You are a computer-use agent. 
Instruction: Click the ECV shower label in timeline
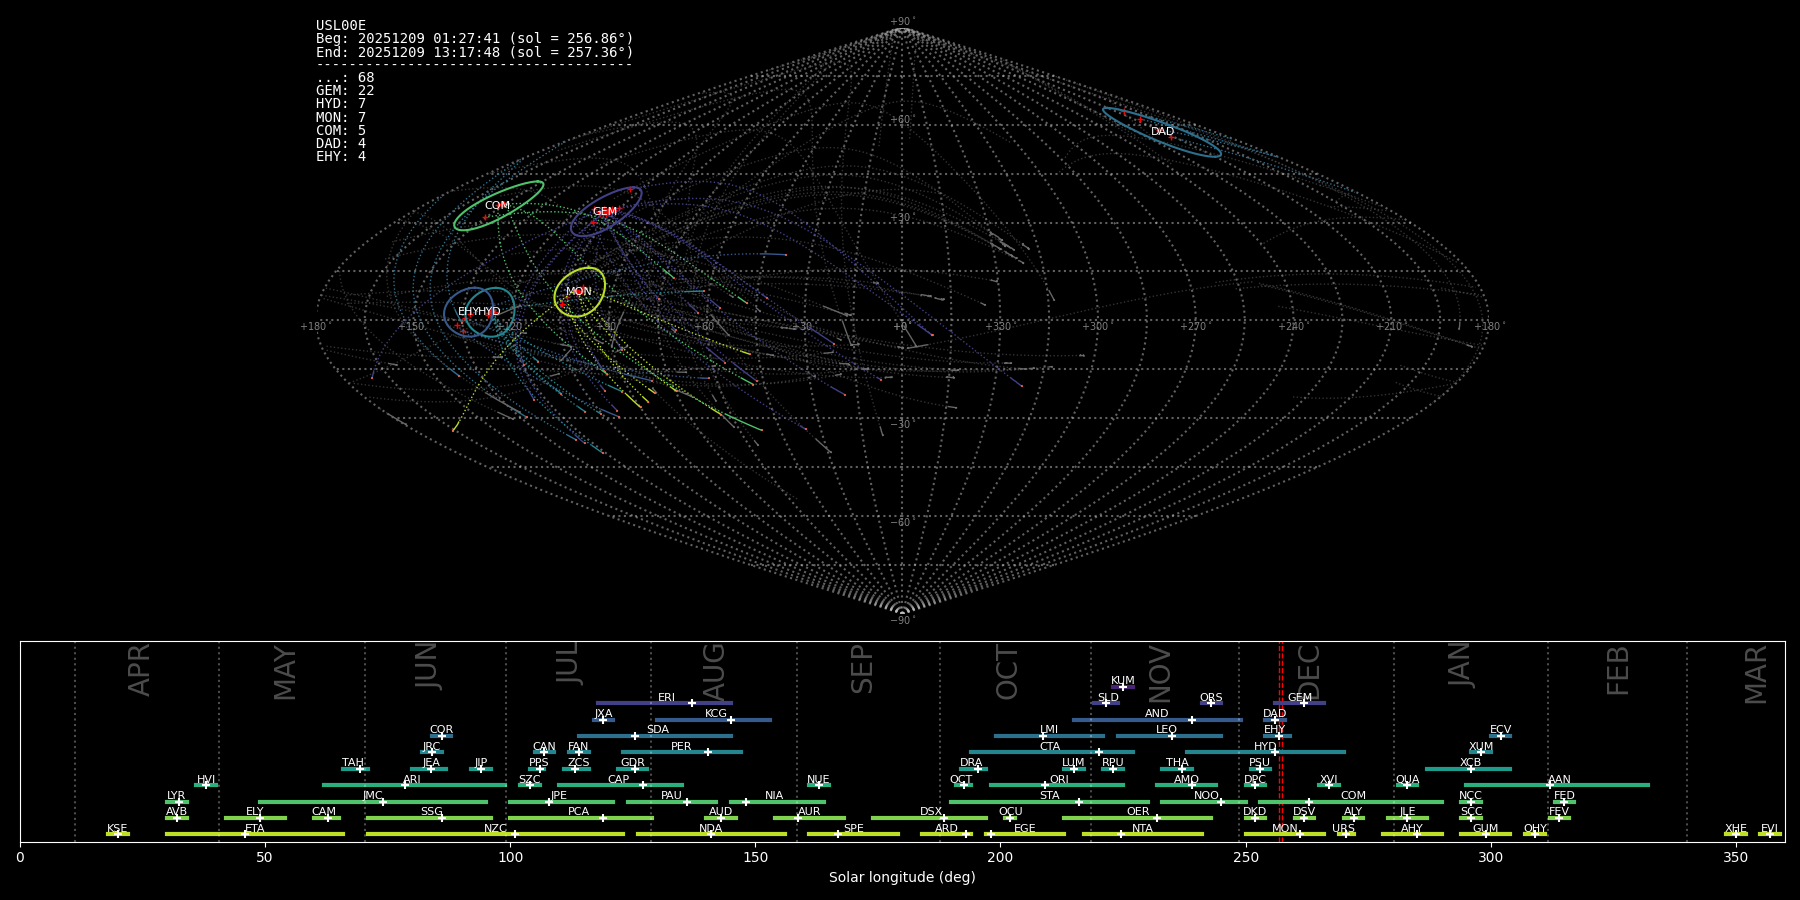tap(1501, 730)
